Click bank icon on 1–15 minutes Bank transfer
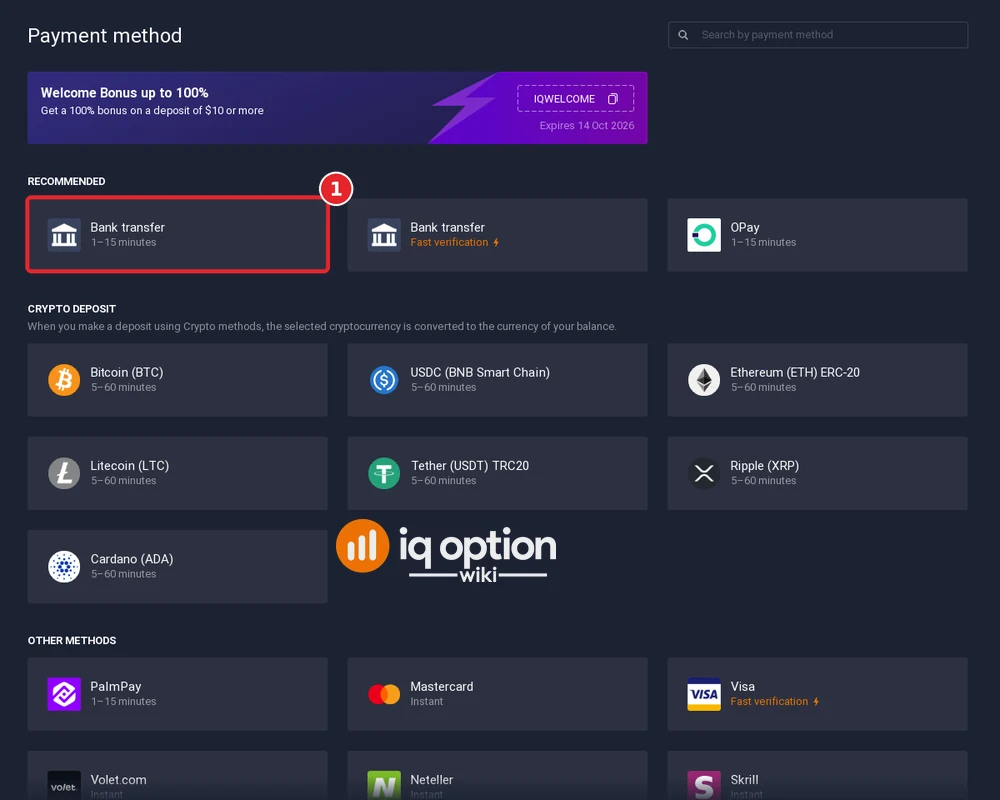The width and height of the screenshot is (1000, 800). pos(64,235)
